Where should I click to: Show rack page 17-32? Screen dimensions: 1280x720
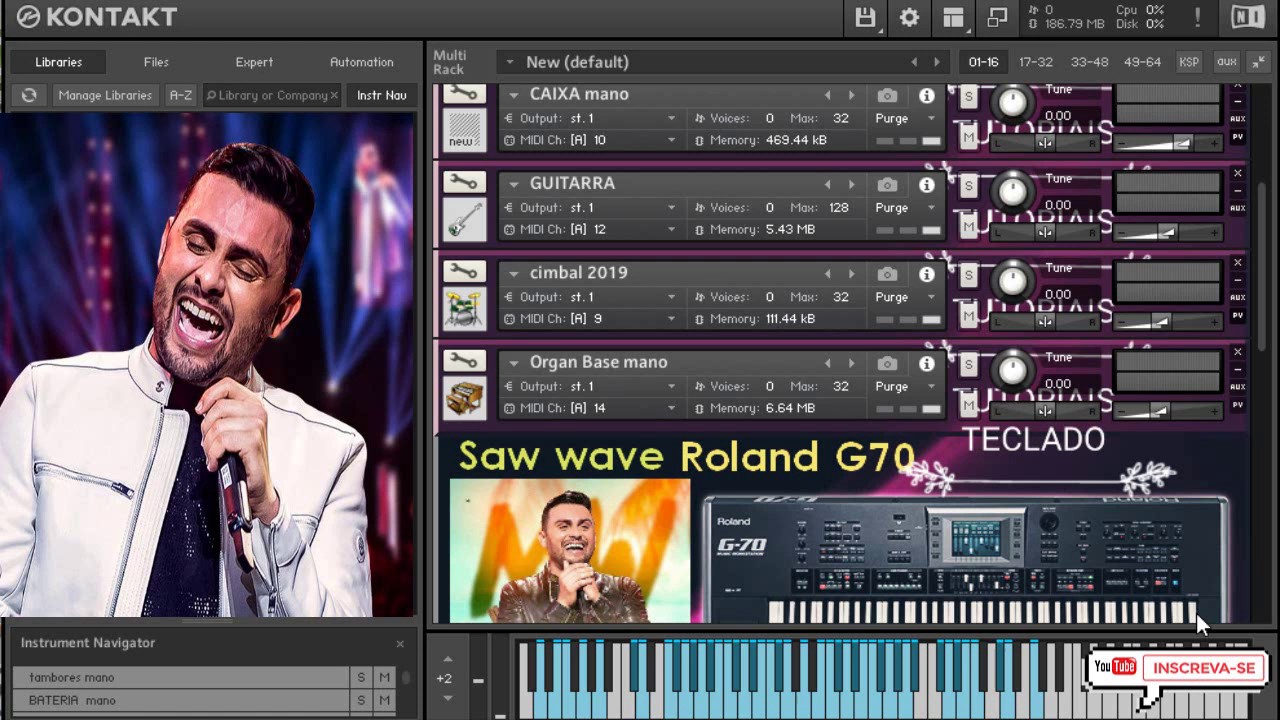coord(1036,62)
